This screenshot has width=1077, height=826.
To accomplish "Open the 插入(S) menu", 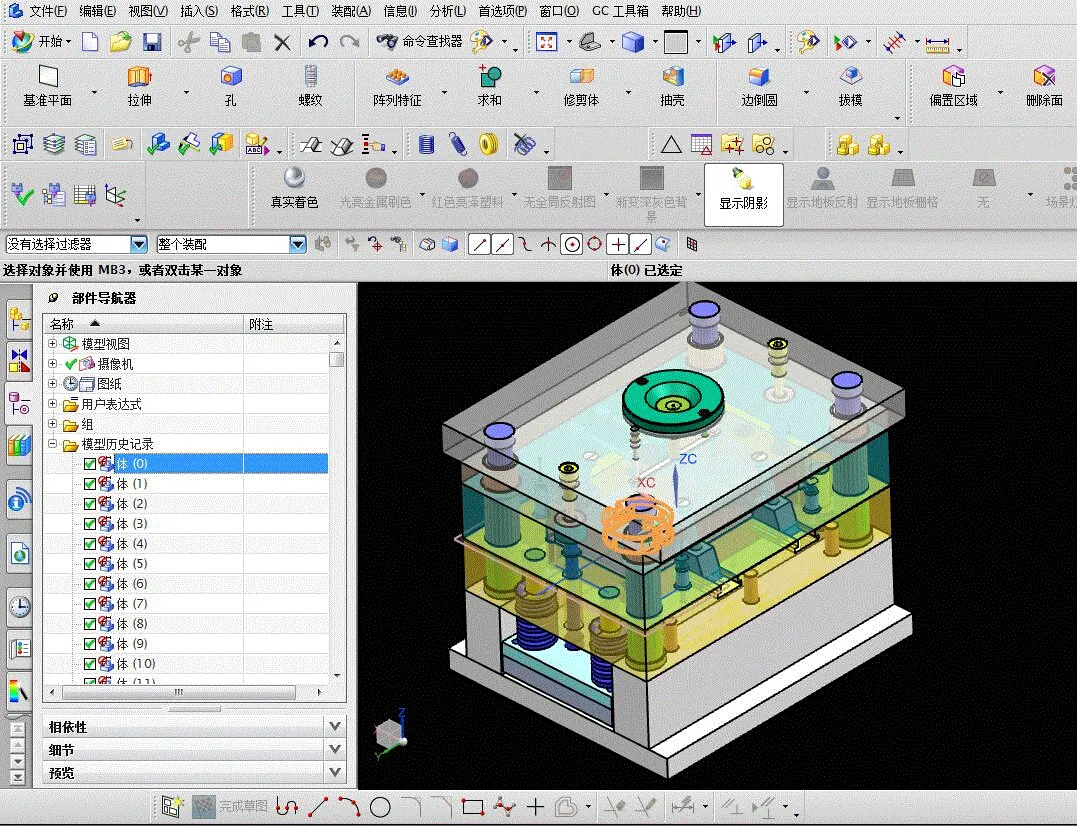I will (x=199, y=11).
